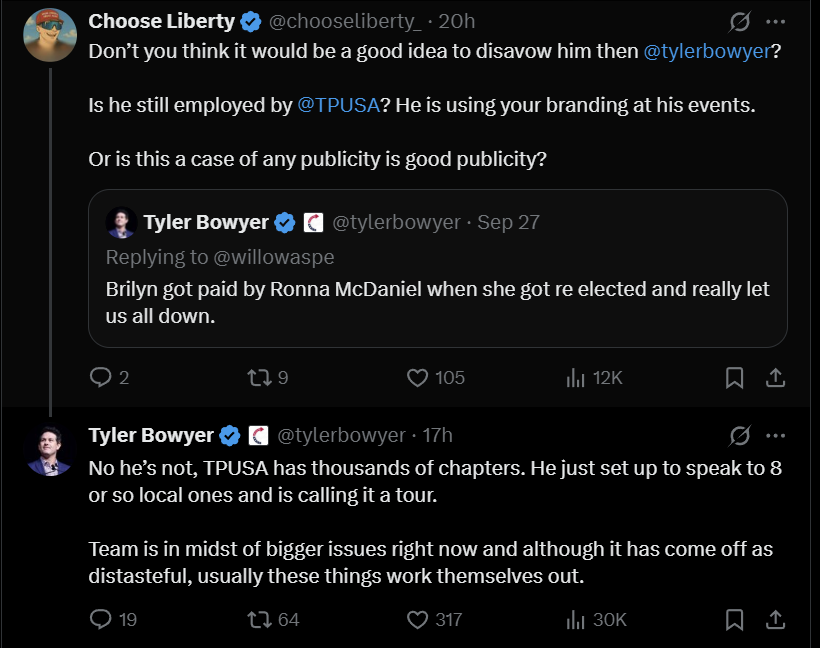The height and width of the screenshot is (648, 820).
Task: Click Grok icon on Tyler Bowyer's reply
Action: [740, 435]
